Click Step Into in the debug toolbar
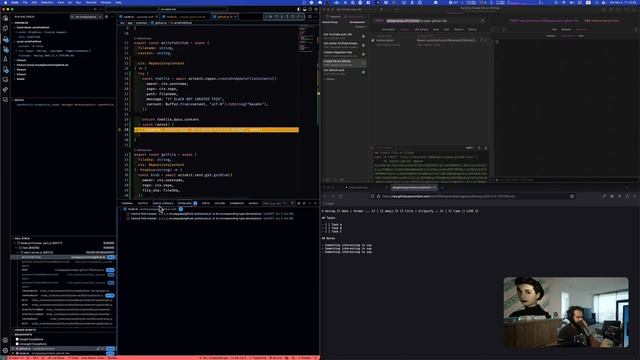Viewport: 640px width, 360px height. pos(282,17)
